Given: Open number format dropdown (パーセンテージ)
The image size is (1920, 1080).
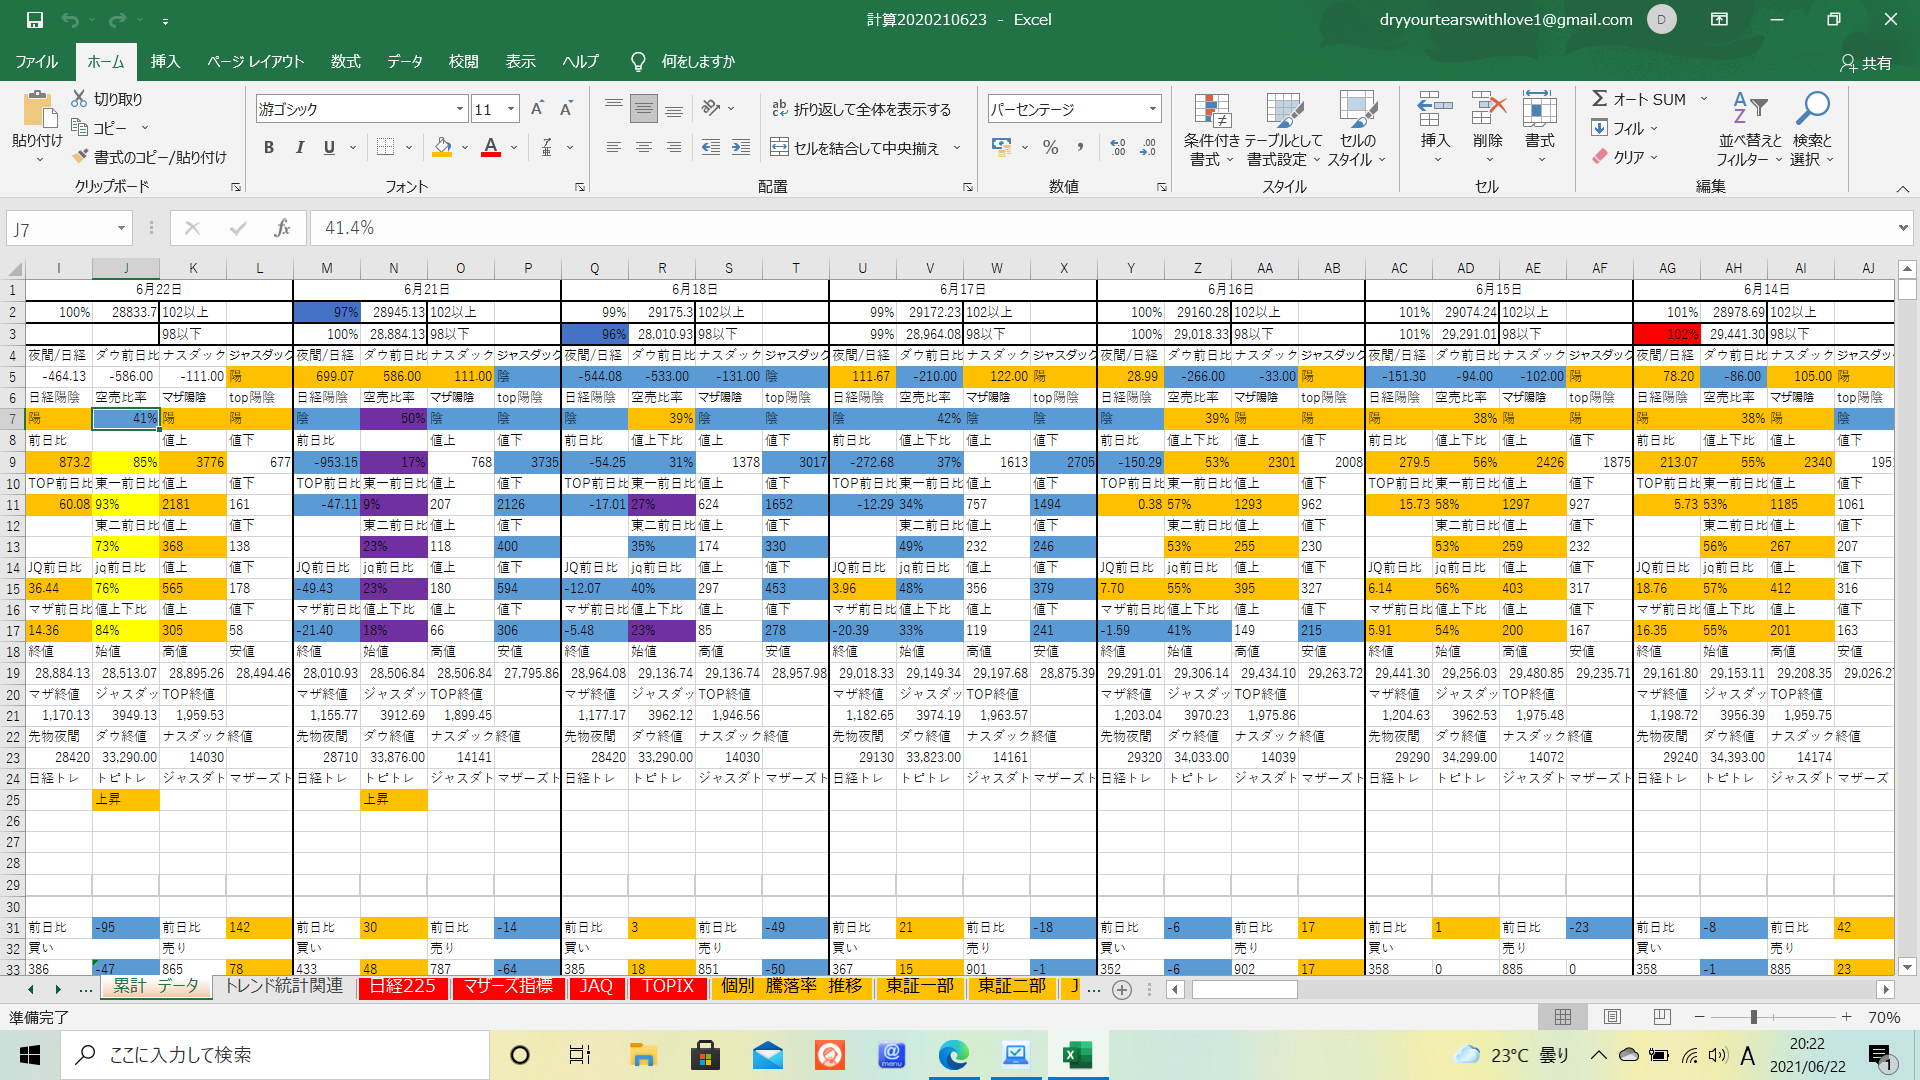Looking at the screenshot, I should [1152, 109].
